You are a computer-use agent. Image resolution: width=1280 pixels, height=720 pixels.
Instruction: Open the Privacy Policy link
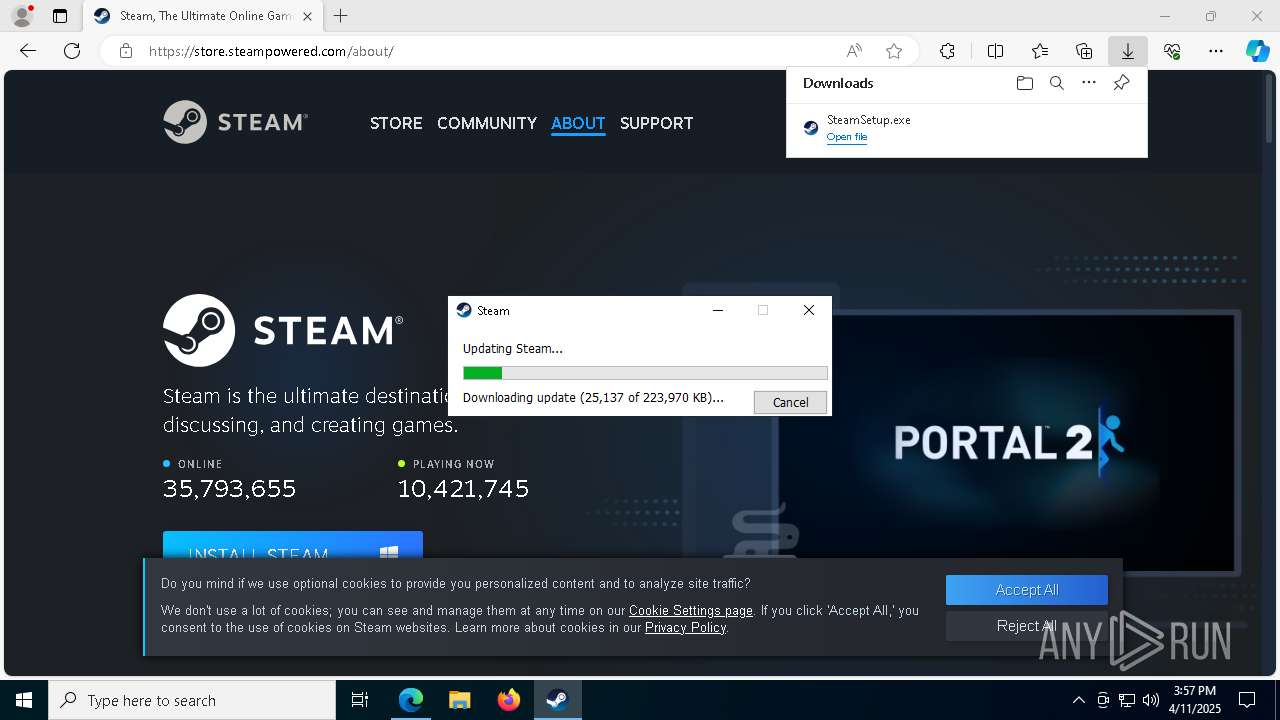[x=685, y=627]
